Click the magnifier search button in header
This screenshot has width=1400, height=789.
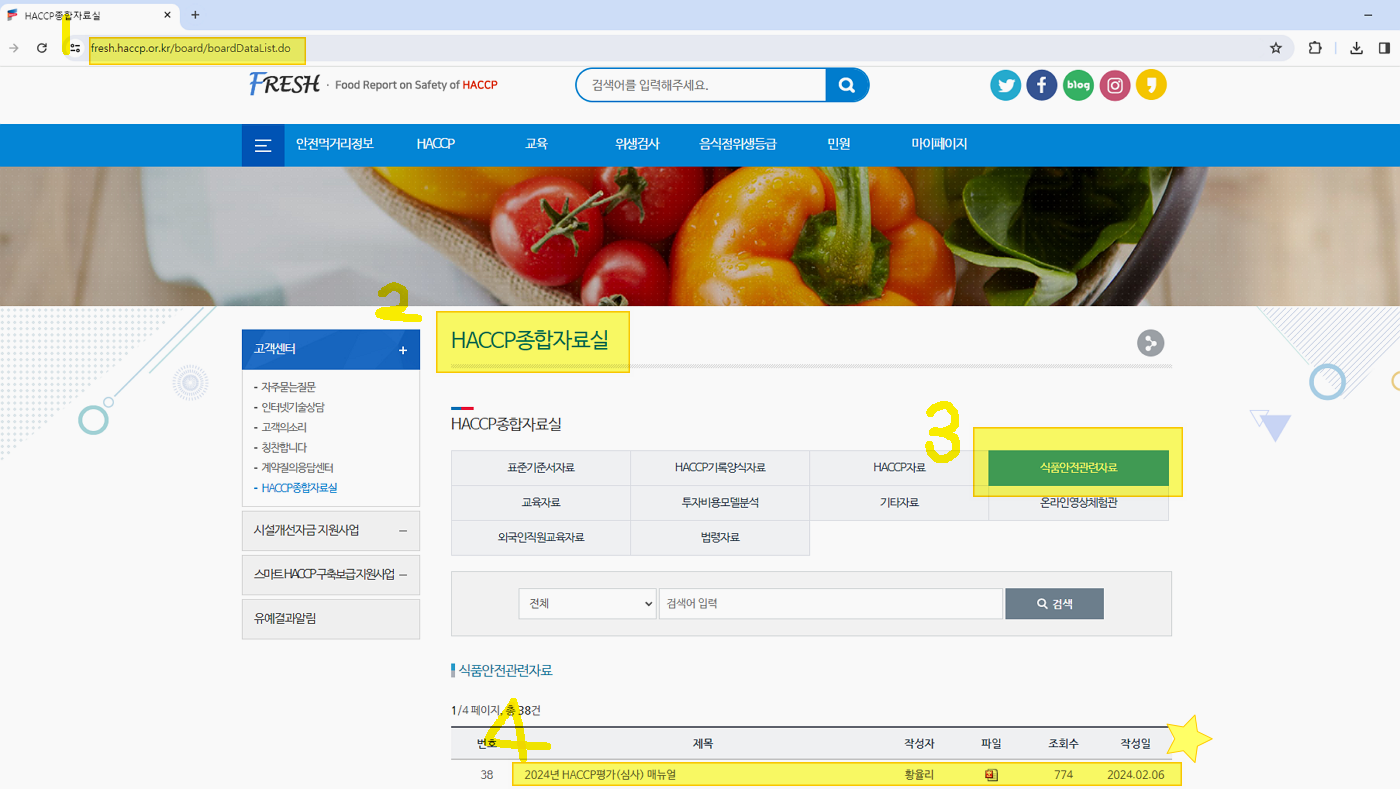847,85
